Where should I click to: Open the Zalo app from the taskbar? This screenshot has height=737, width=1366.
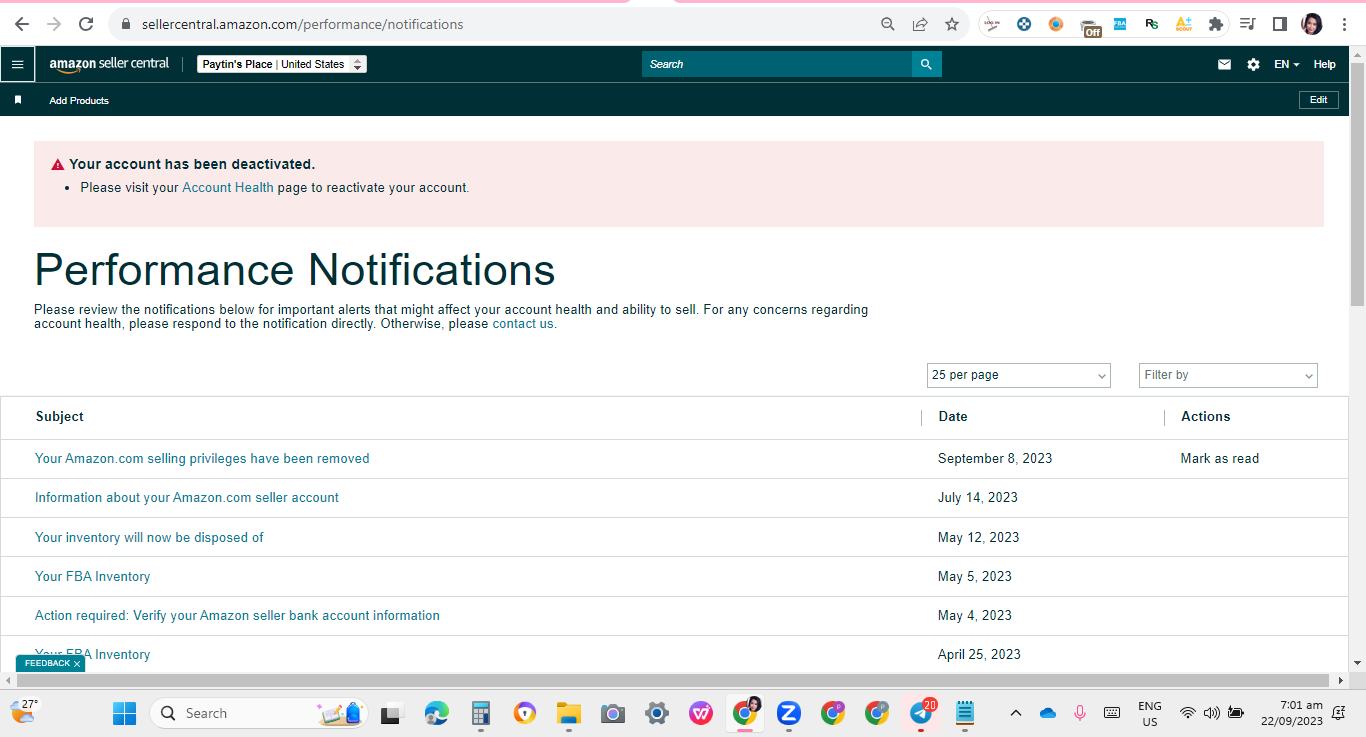coord(789,713)
